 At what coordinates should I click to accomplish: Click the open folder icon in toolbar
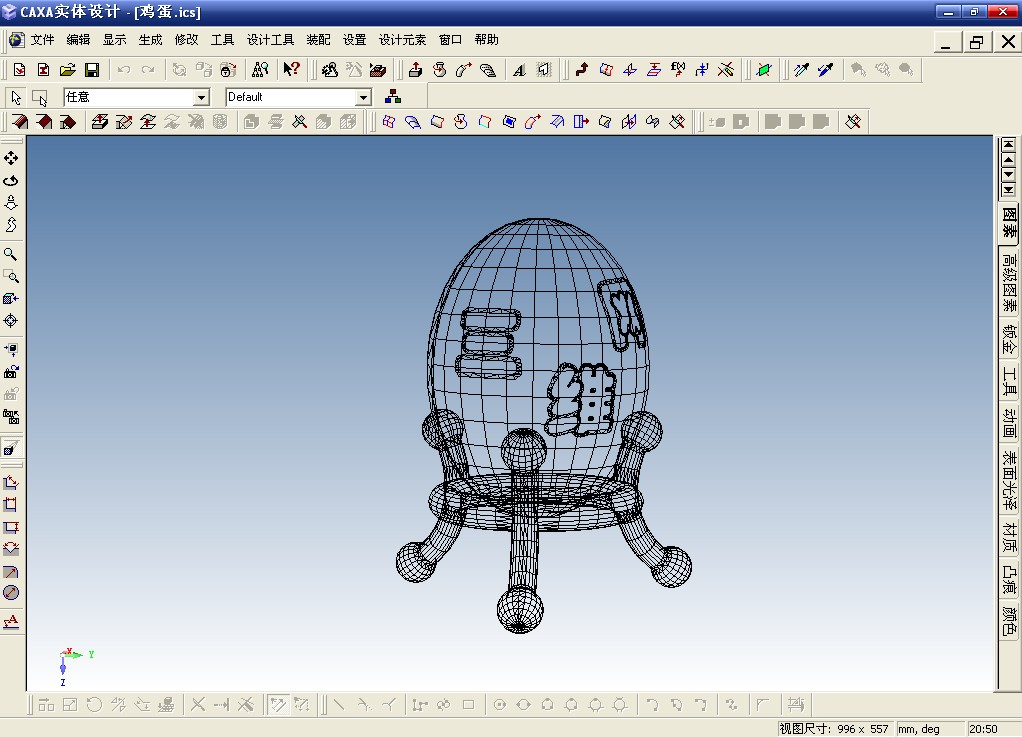pos(68,70)
